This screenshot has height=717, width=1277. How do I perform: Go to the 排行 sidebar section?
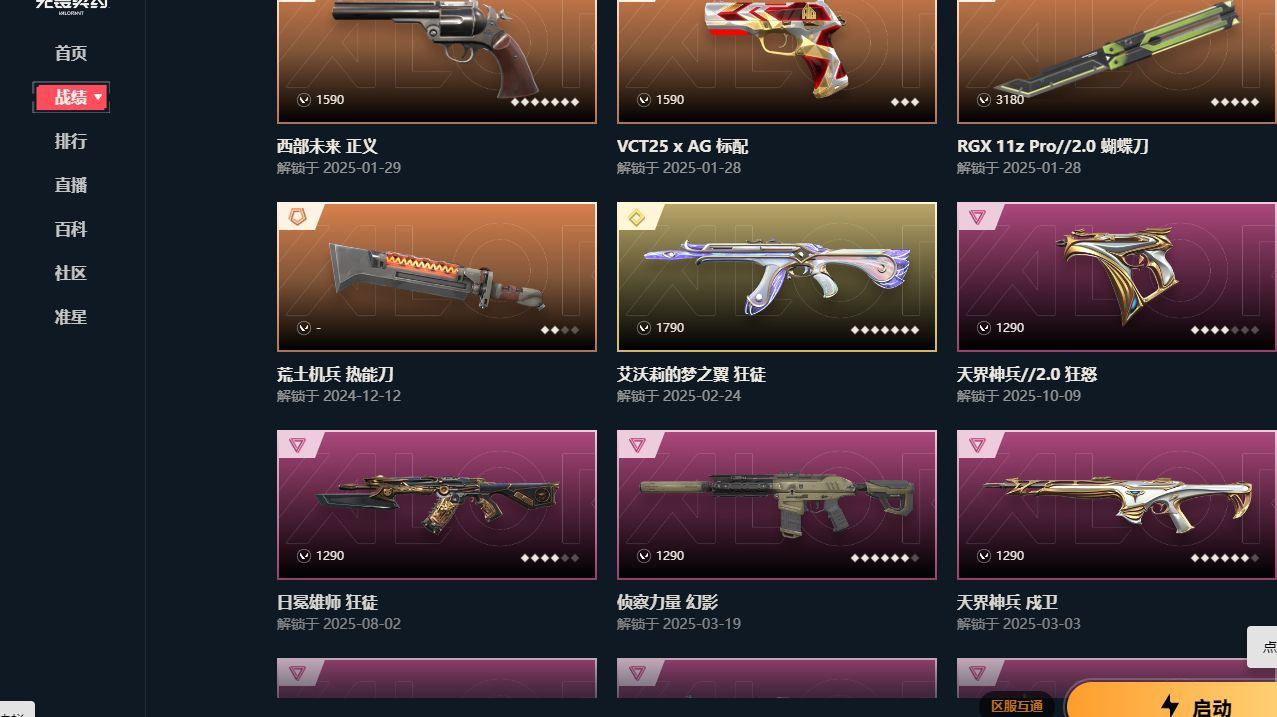(71, 141)
